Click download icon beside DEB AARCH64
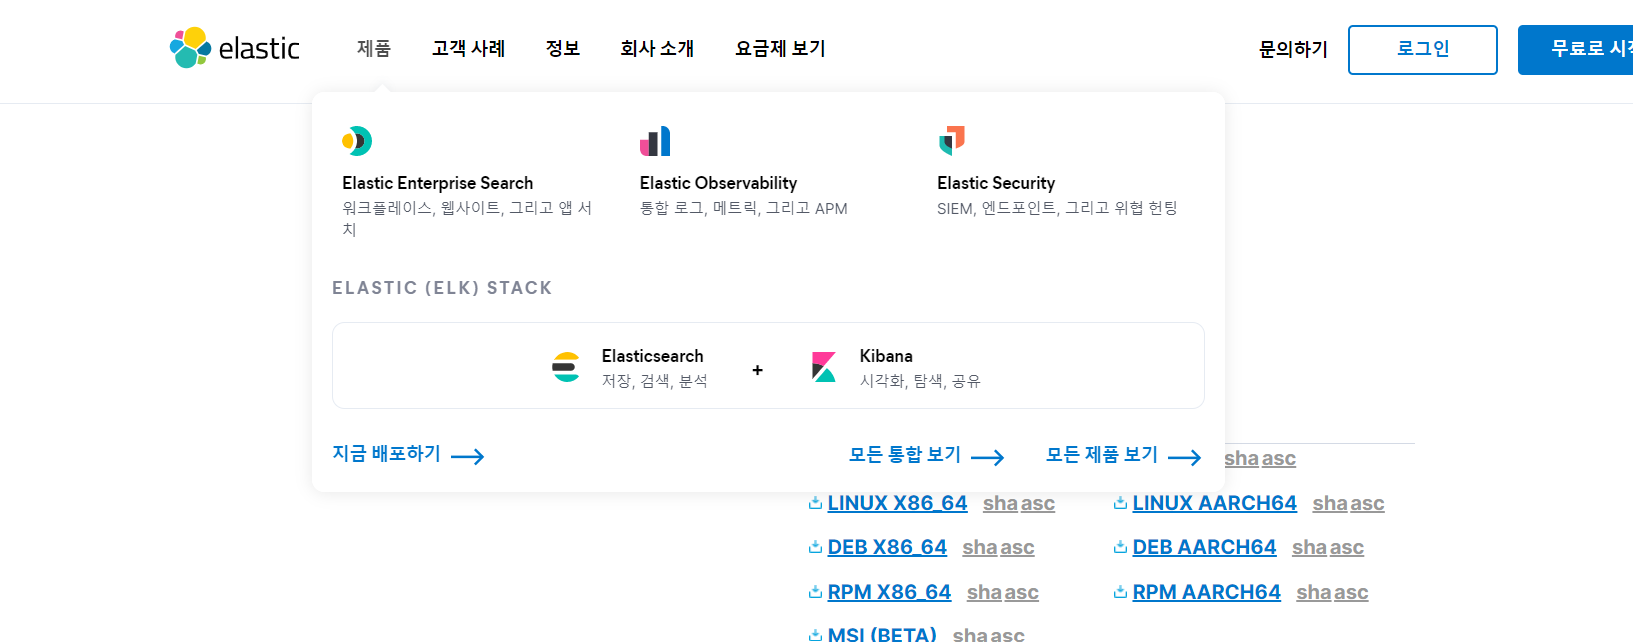This screenshot has width=1633, height=642. (1120, 547)
